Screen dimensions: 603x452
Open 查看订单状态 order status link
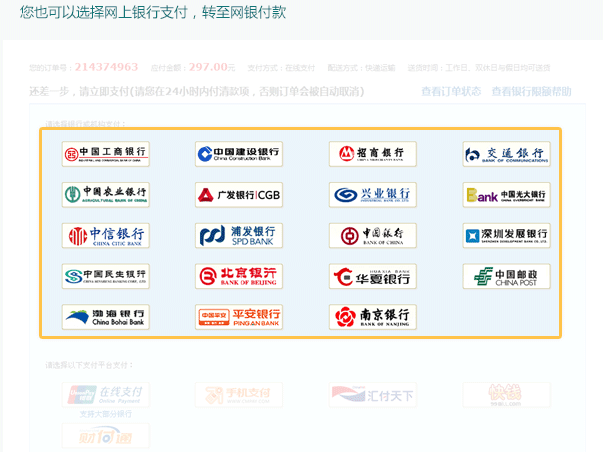[x=451, y=92]
